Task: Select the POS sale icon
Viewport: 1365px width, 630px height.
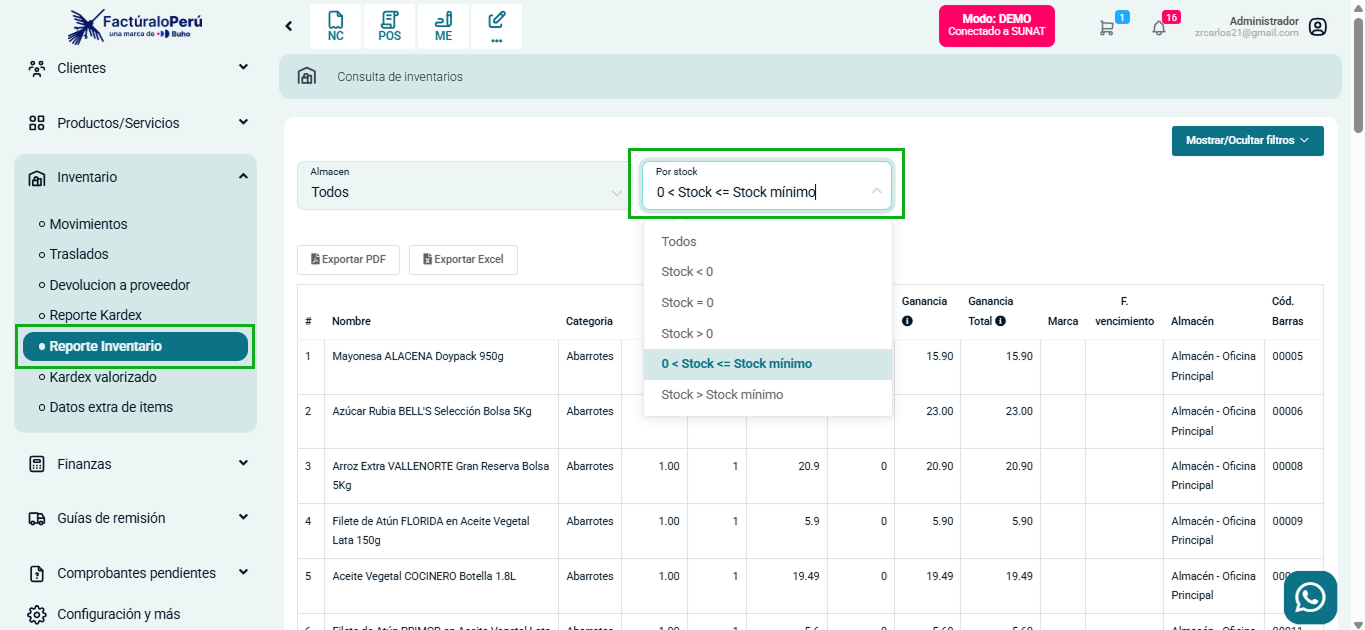Action: [x=389, y=25]
